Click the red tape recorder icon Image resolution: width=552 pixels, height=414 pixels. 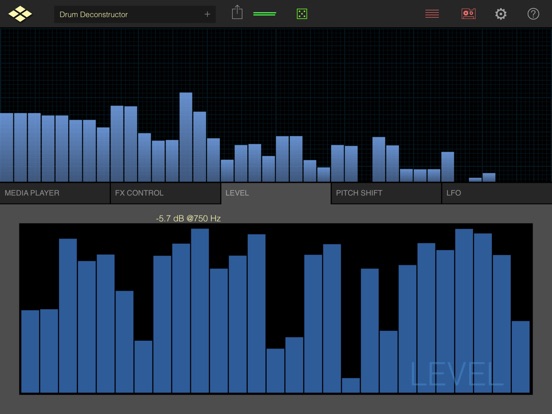coord(469,14)
